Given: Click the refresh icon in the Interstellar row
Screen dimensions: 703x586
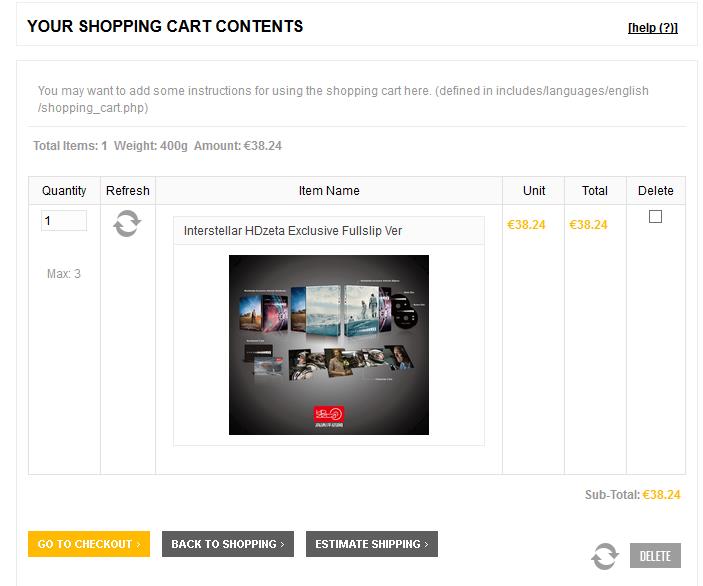Looking at the screenshot, I should pos(127,223).
